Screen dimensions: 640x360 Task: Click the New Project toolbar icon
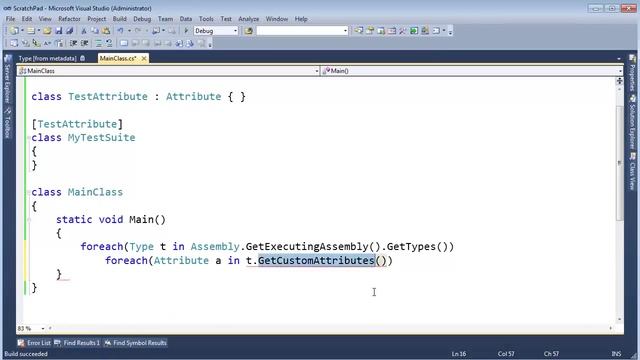pyautogui.click(x=14, y=31)
